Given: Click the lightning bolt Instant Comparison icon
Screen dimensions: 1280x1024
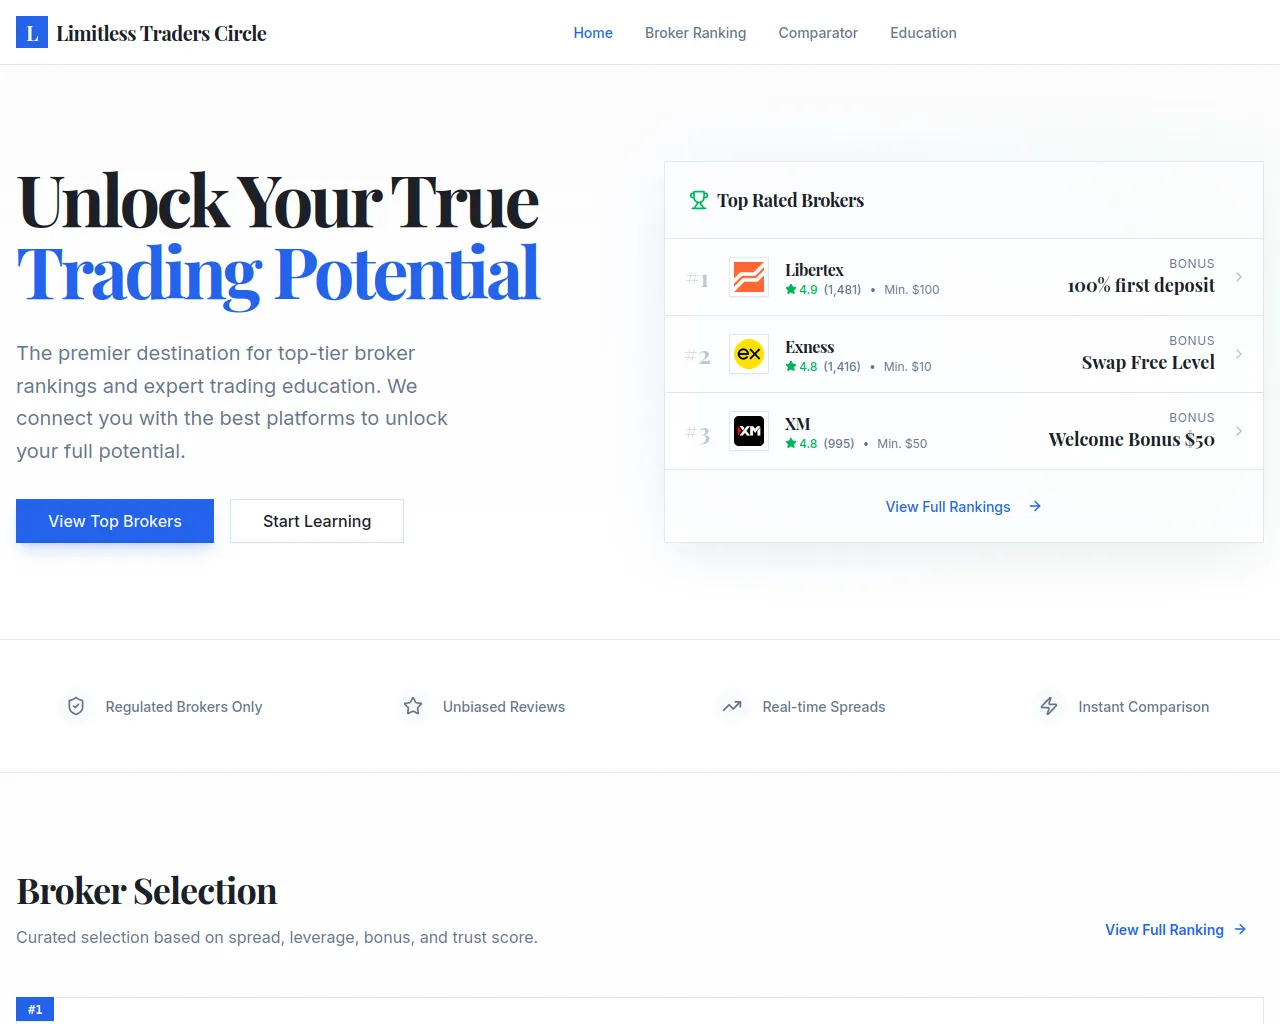Looking at the screenshot, I should pos(1049,707).
